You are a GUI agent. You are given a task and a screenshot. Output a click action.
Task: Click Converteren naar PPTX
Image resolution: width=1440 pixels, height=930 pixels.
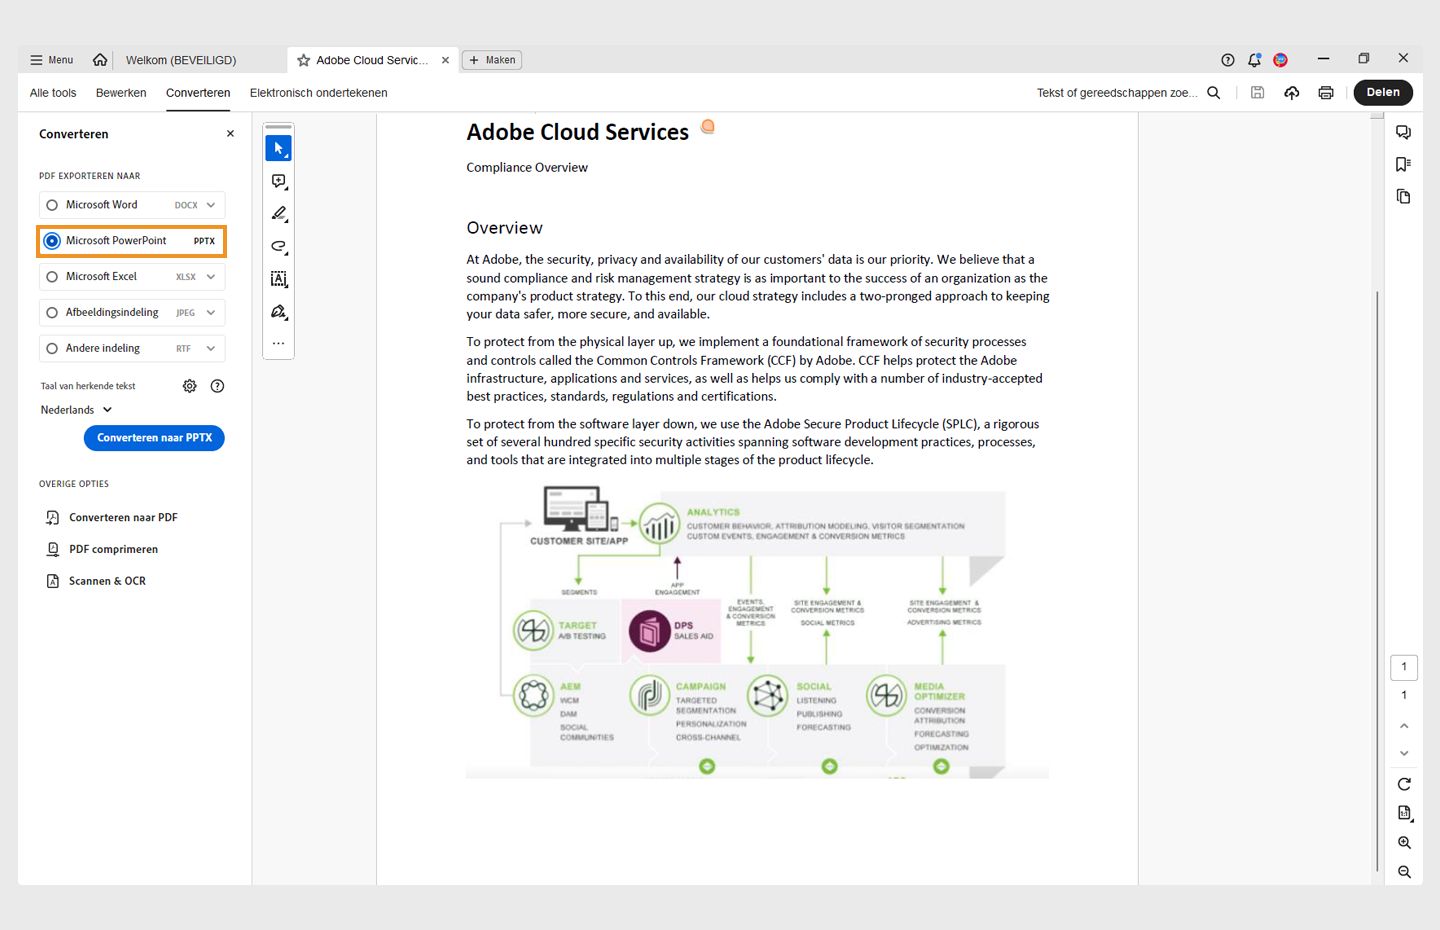point(154,438)
